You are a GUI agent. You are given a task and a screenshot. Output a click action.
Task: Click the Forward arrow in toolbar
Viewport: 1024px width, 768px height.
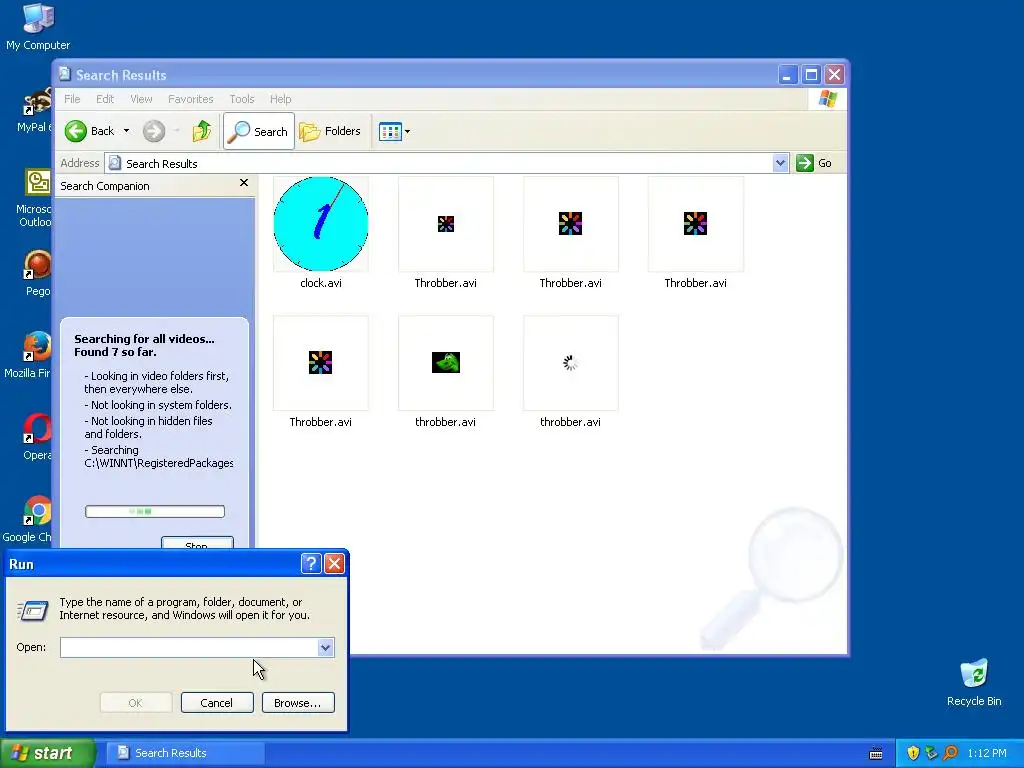click(154, 131)
